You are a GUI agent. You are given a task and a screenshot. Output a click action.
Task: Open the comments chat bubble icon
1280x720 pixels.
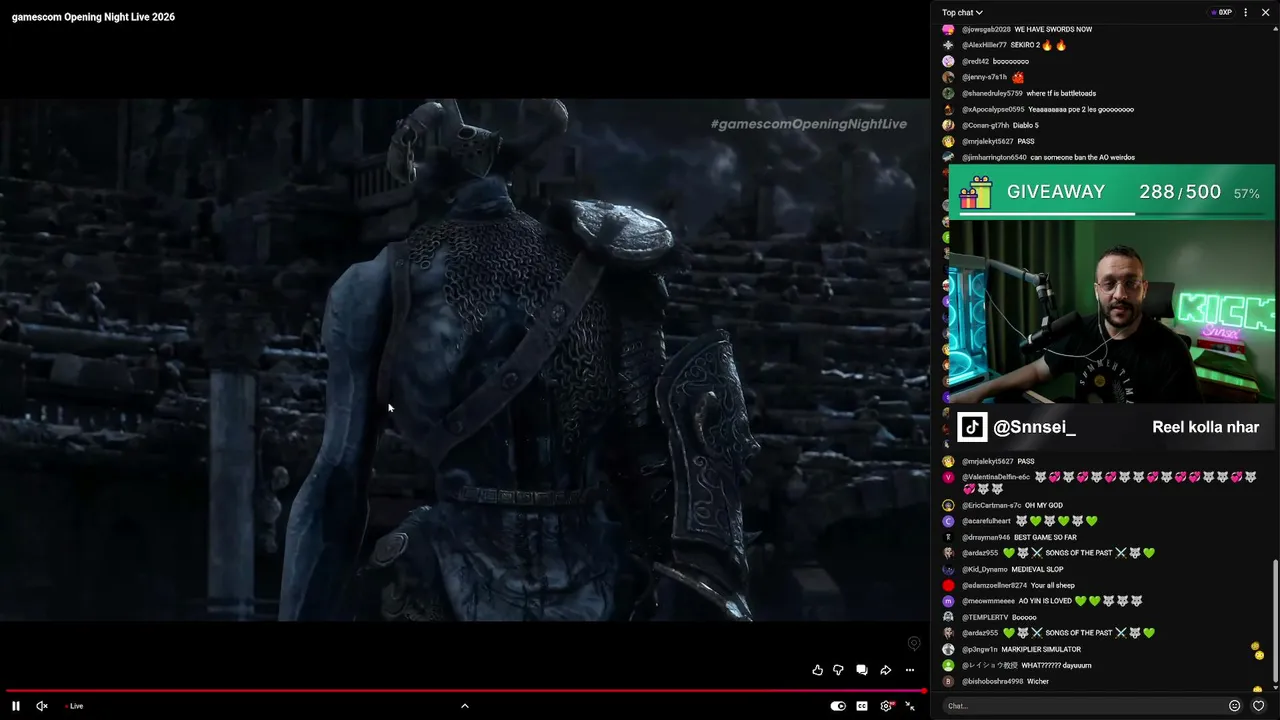tap(862, 670)
